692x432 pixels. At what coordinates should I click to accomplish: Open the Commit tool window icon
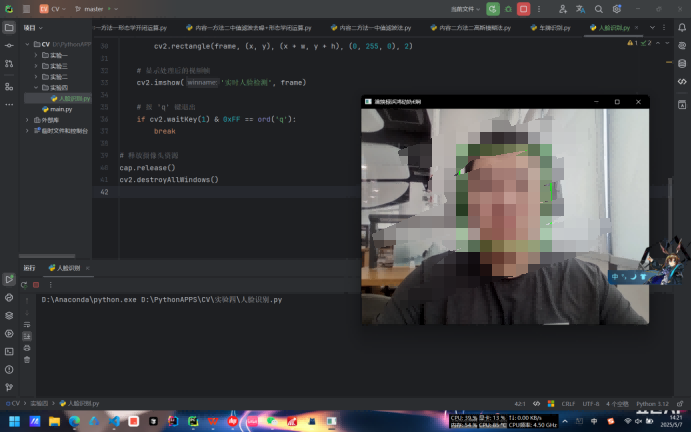click(9, 45)
